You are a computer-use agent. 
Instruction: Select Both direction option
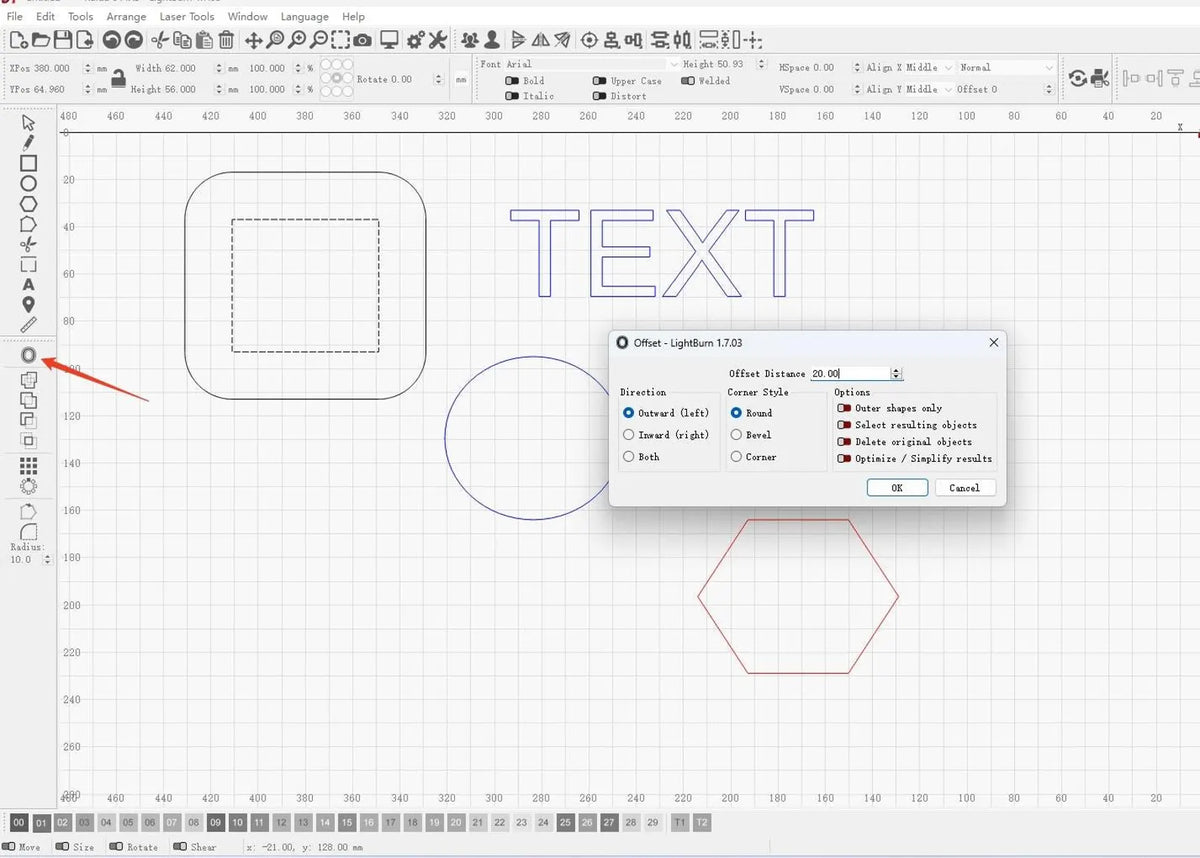point(641,457)
